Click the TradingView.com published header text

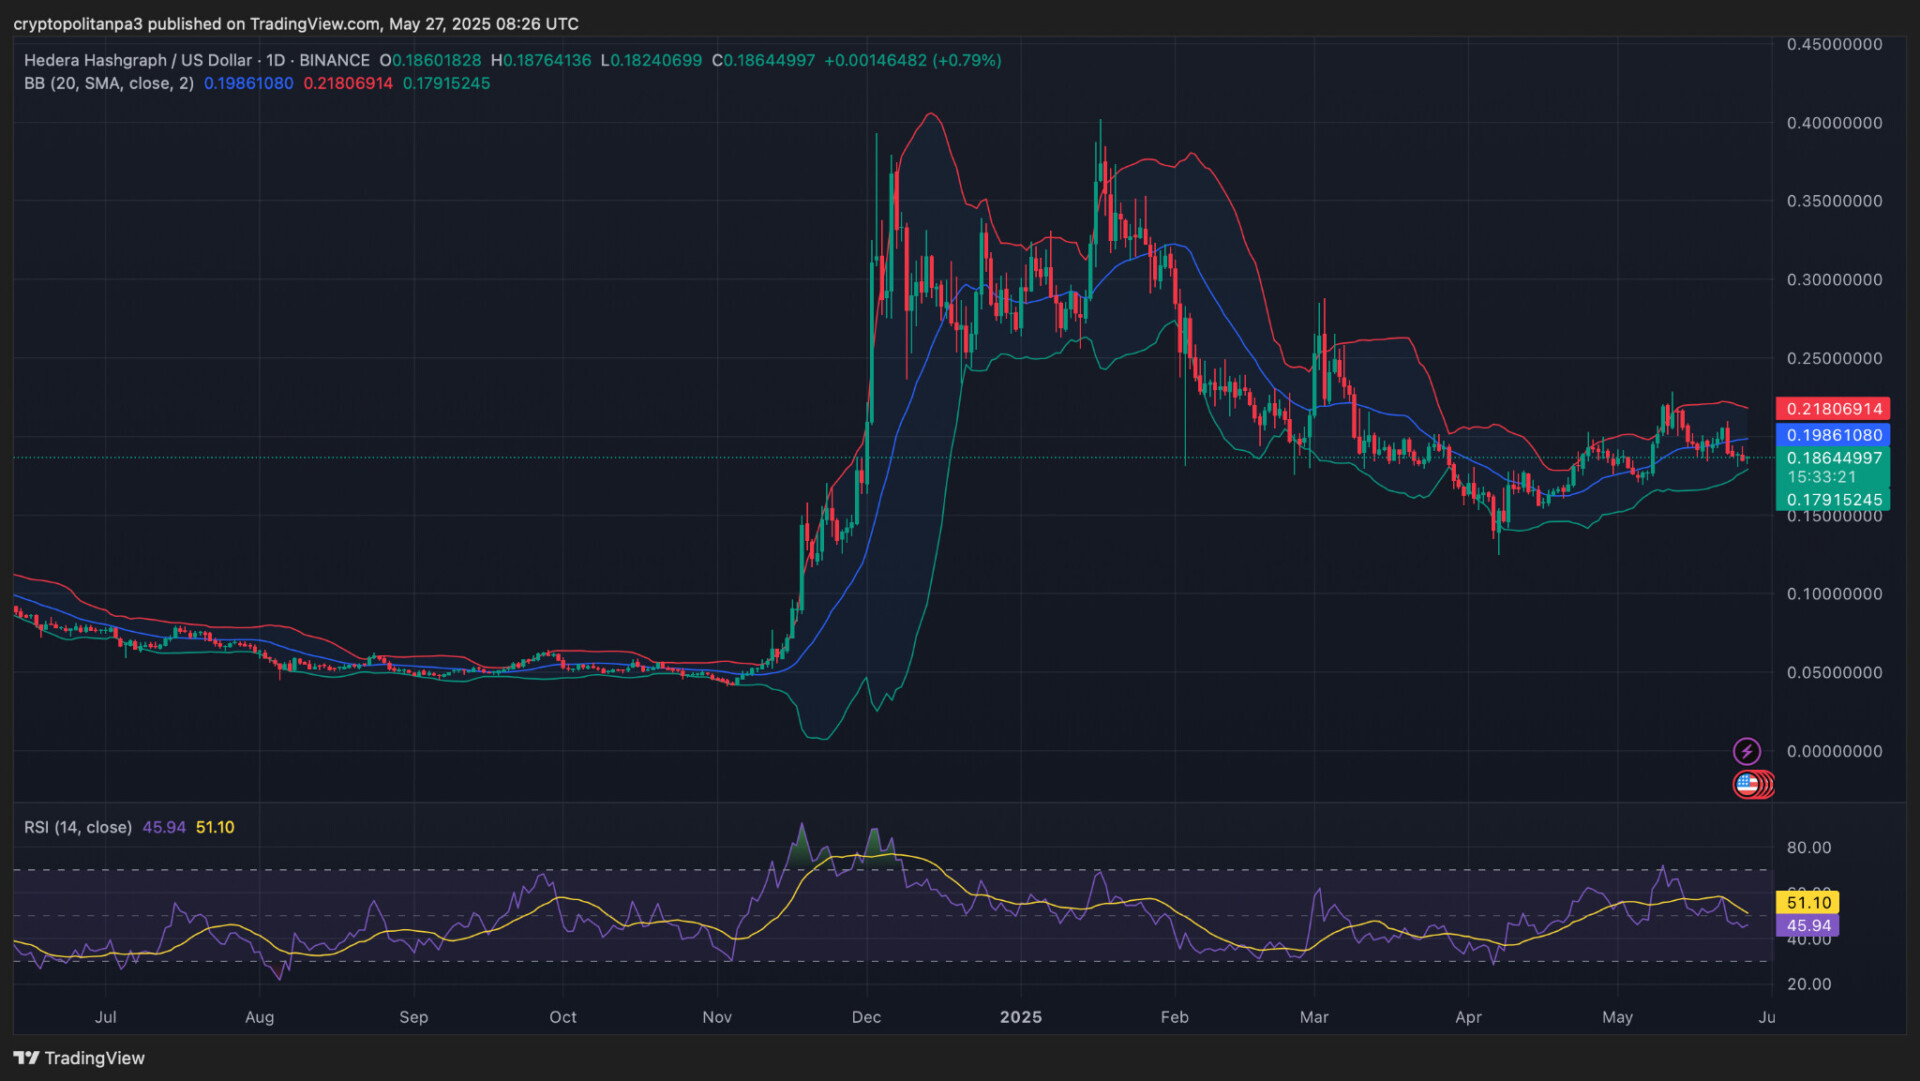[296, 24]
